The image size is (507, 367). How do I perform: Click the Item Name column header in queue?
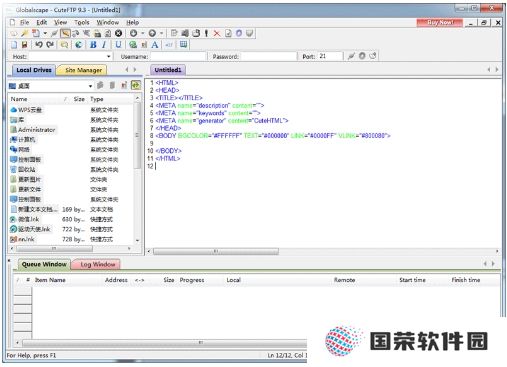pos(50,280)
